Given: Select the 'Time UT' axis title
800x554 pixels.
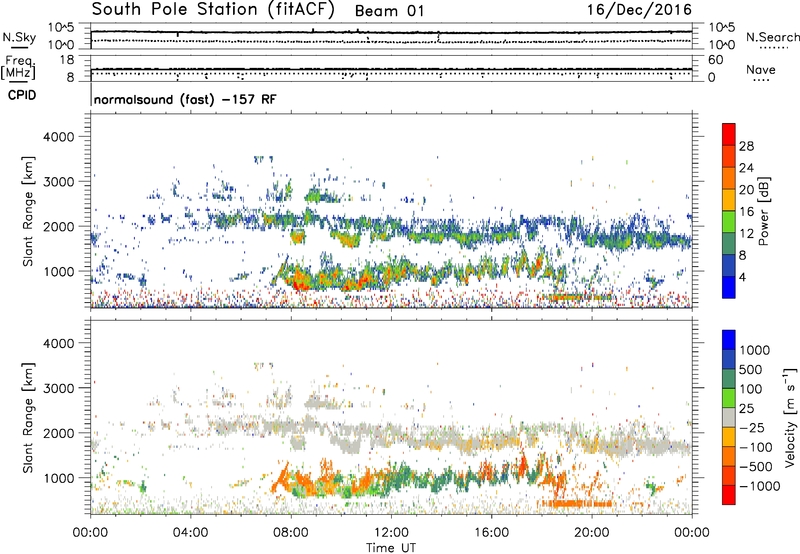Looking at the screenshot, I should (x=391, y=547).
